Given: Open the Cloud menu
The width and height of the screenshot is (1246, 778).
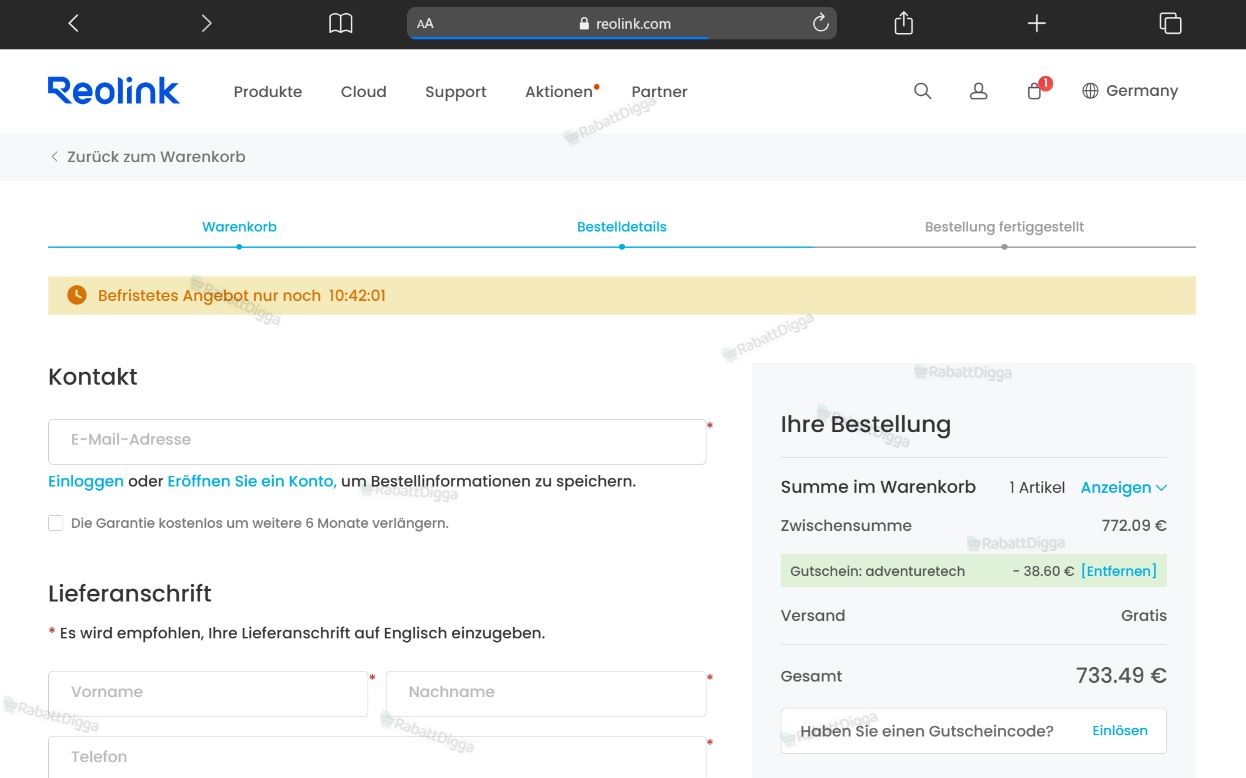Looking at the screenshot, I should 363,92.
